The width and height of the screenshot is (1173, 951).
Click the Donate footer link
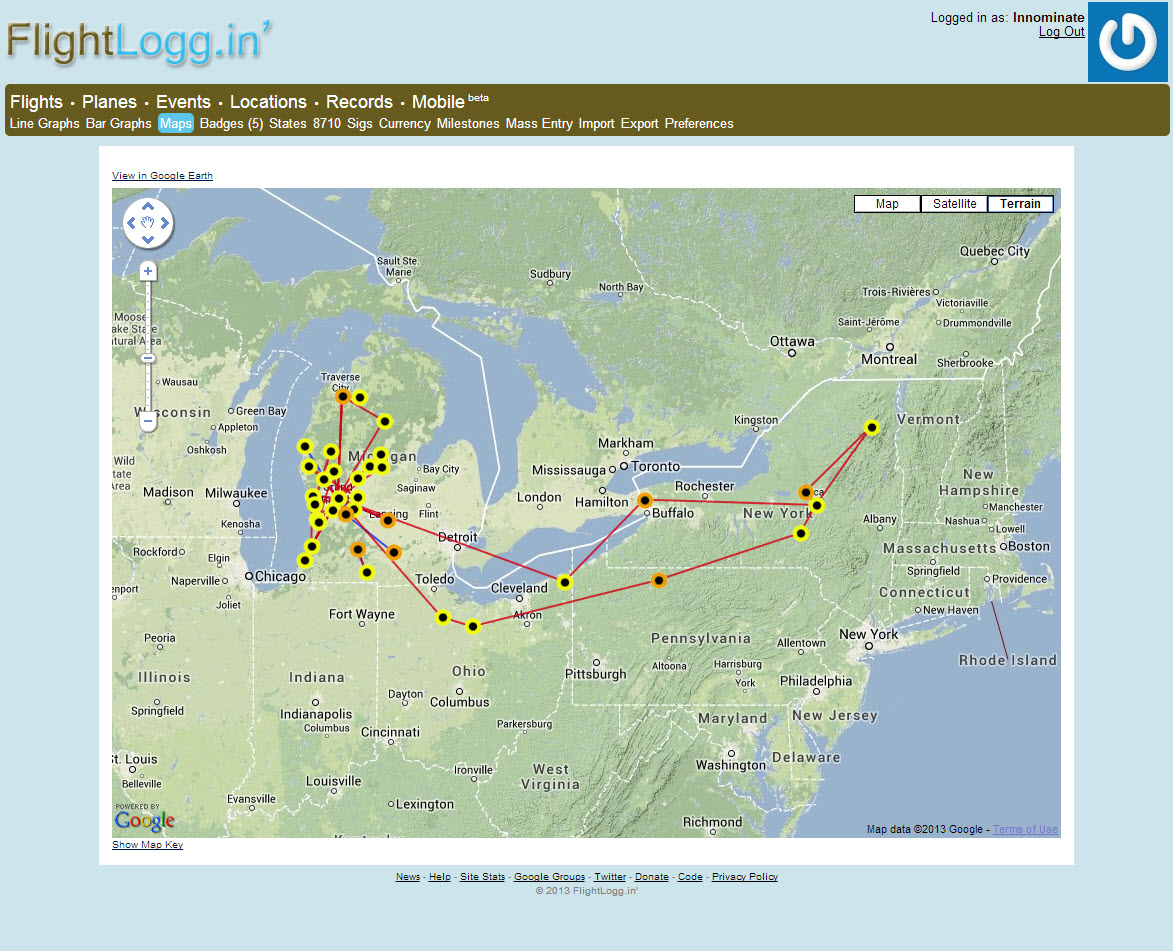(652, 877)
